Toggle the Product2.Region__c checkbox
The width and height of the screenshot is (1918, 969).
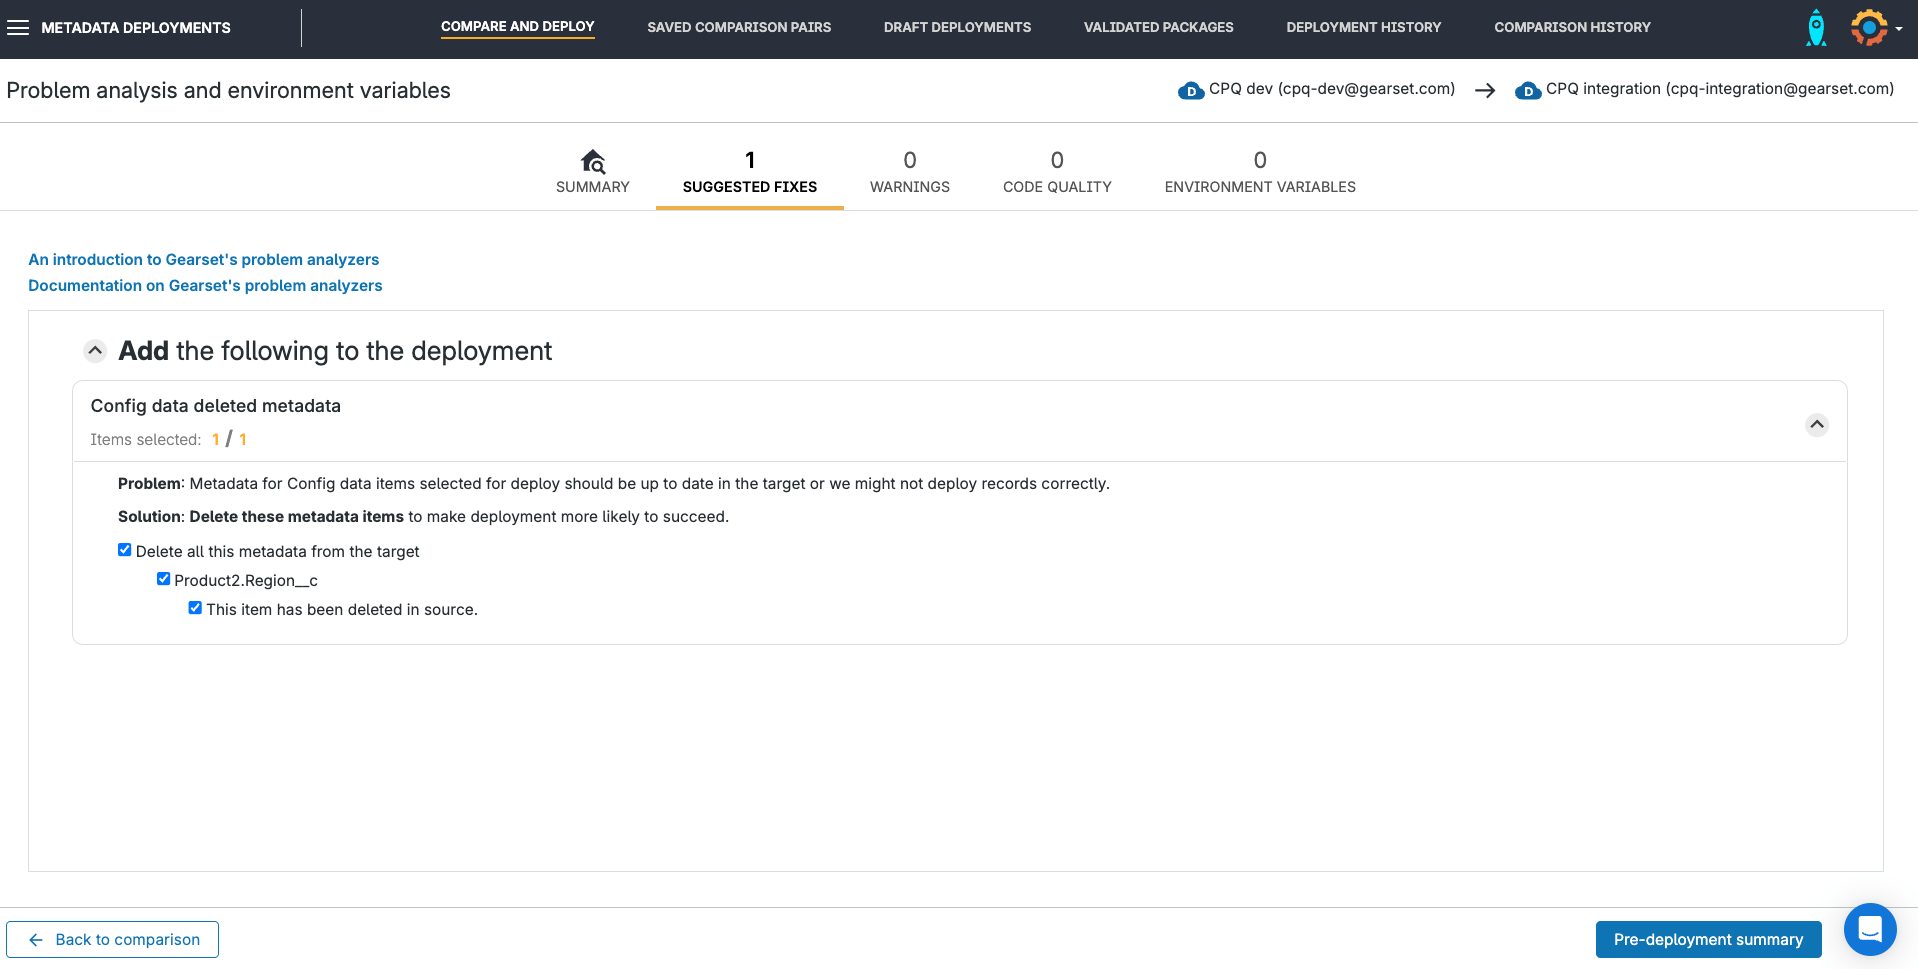coord(164,579)
